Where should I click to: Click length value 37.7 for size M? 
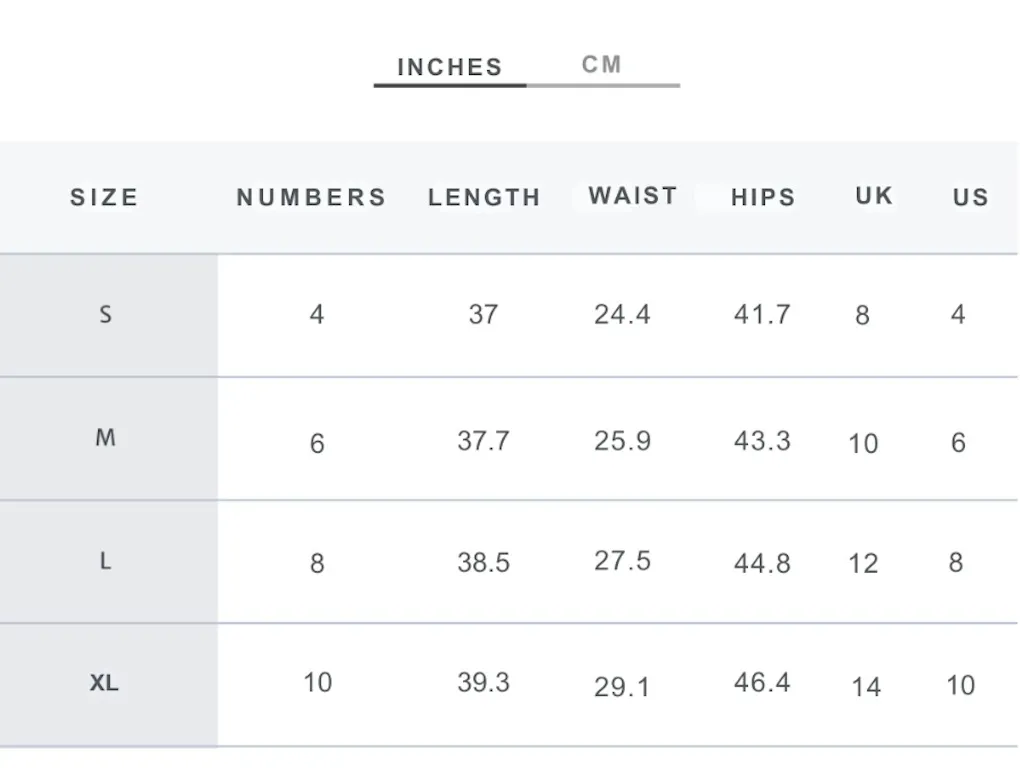click(x=483, y=441)
